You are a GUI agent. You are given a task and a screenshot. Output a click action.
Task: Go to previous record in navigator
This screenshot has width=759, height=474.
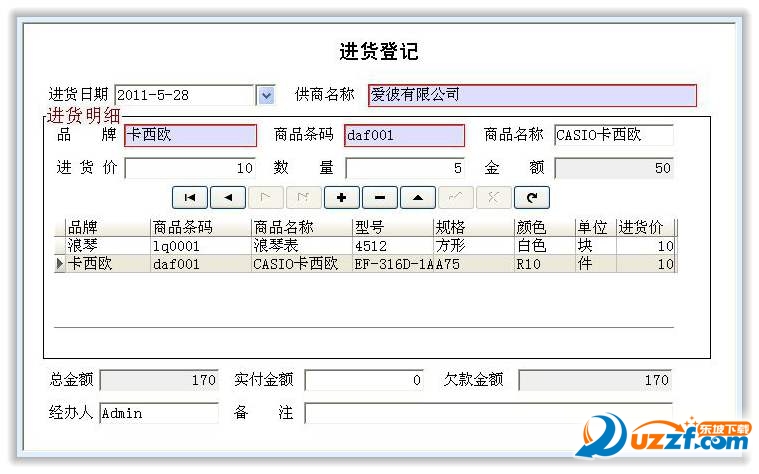coord(228,198)
